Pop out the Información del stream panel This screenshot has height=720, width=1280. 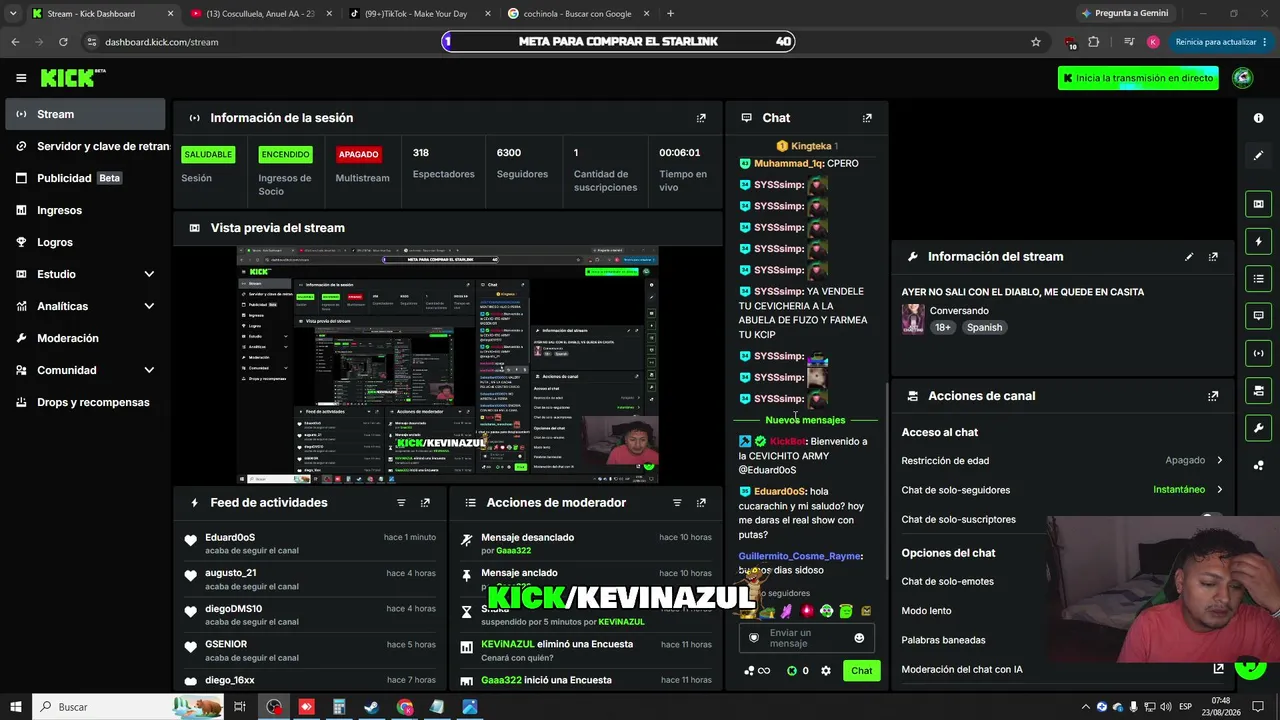[1213, 257]
